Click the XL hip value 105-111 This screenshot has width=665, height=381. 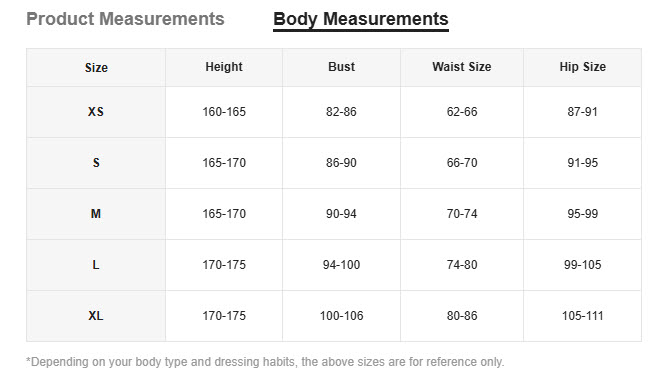(583, 316)
